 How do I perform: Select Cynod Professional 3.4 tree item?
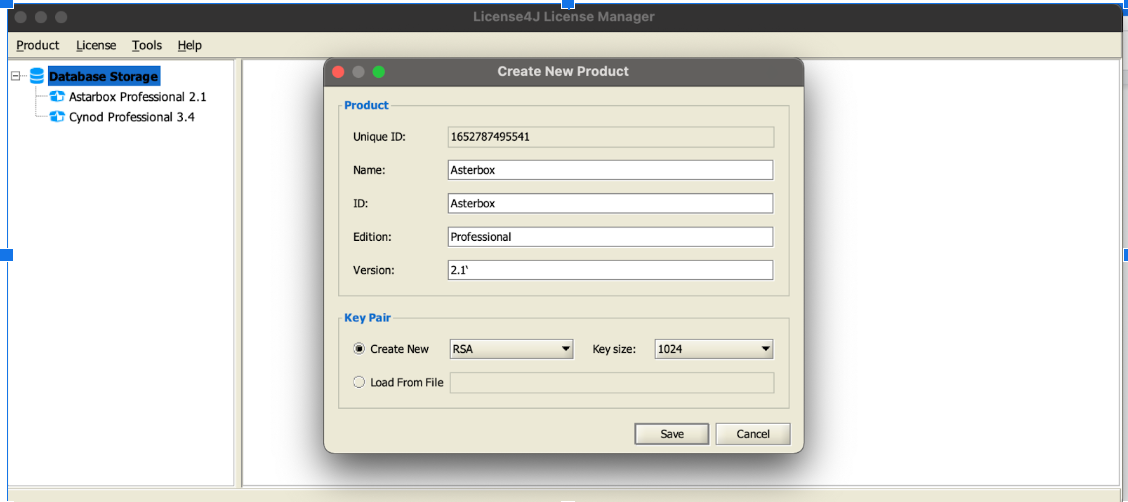coord(131,117)
